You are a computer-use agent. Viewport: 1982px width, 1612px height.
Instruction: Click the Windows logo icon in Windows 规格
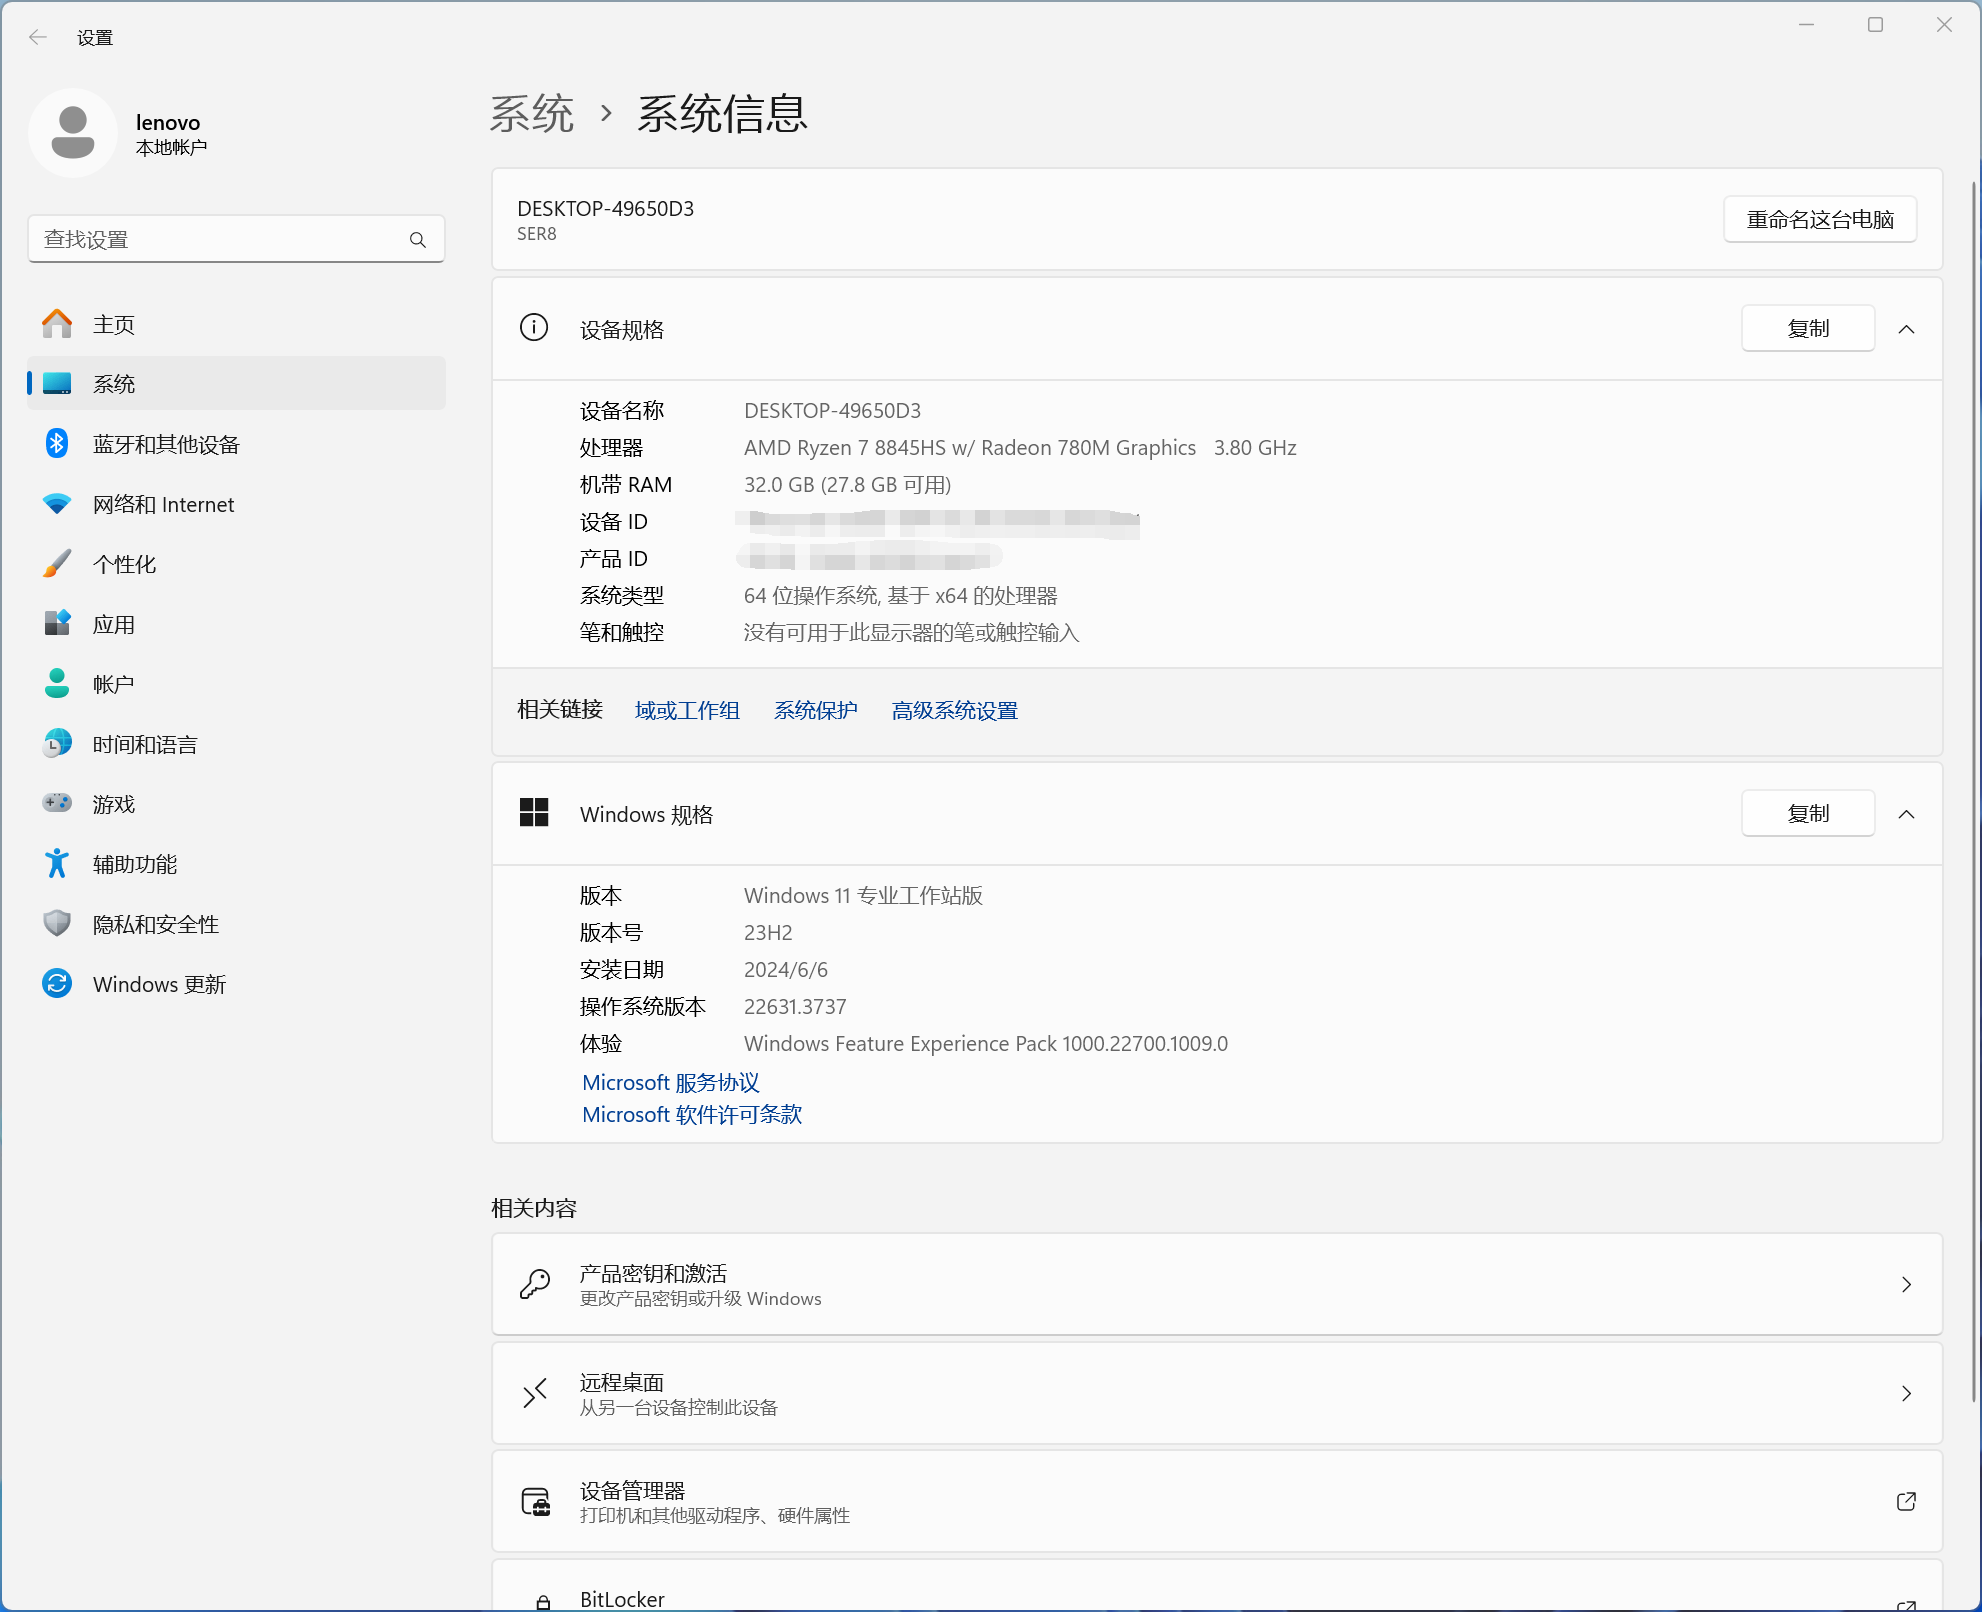pos(534,813)
